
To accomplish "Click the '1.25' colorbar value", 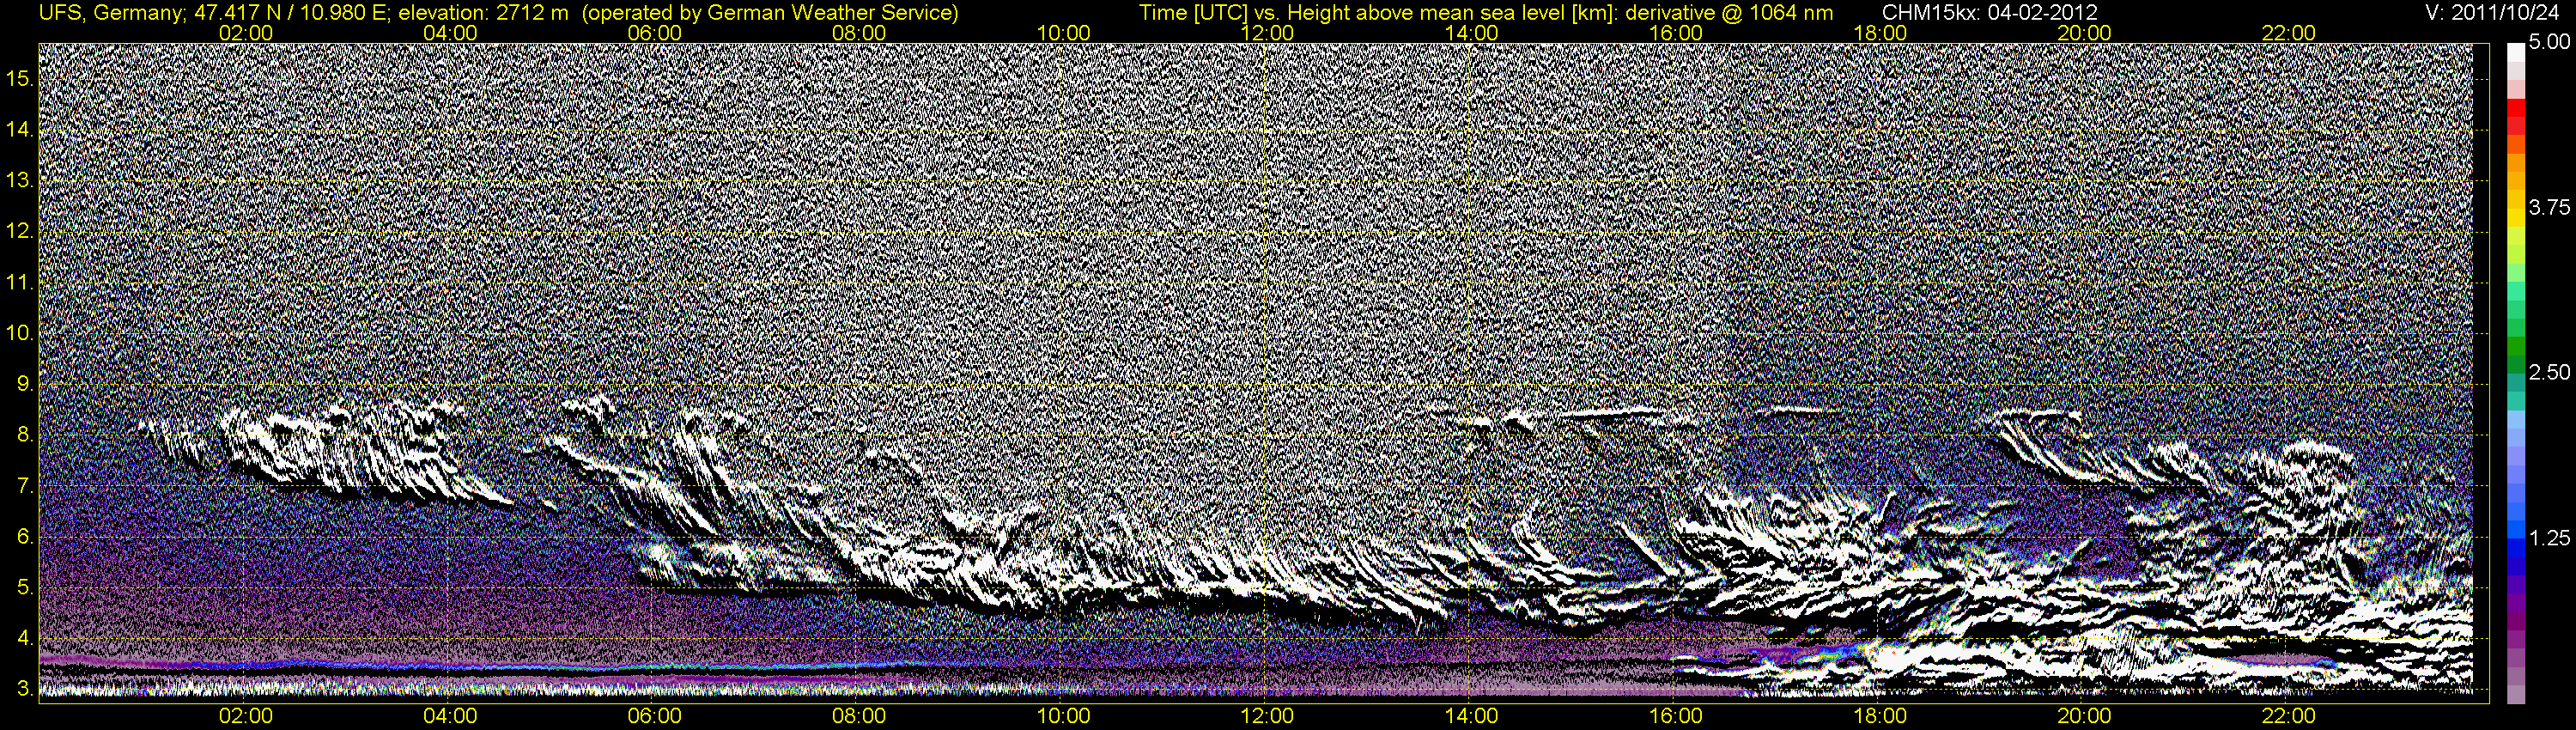I will pyautogui.click(x=2549, y=538).
